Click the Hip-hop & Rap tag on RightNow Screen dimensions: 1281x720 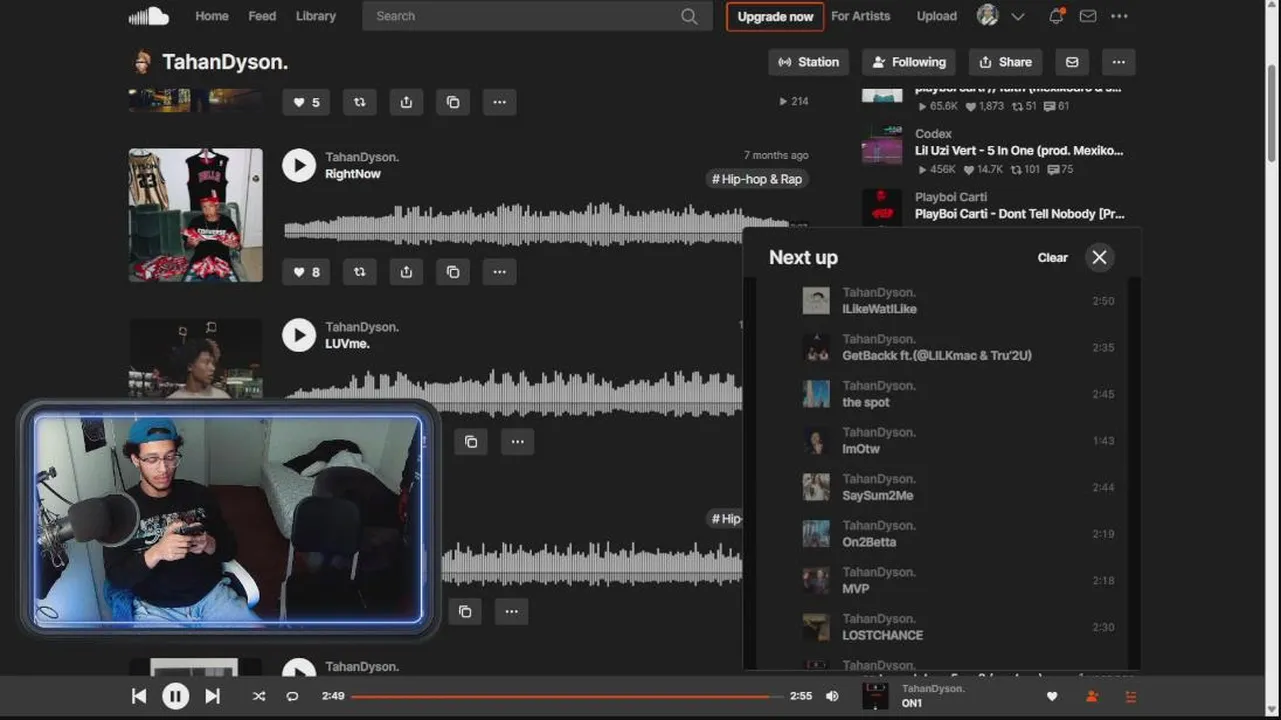tap(756, 179)
